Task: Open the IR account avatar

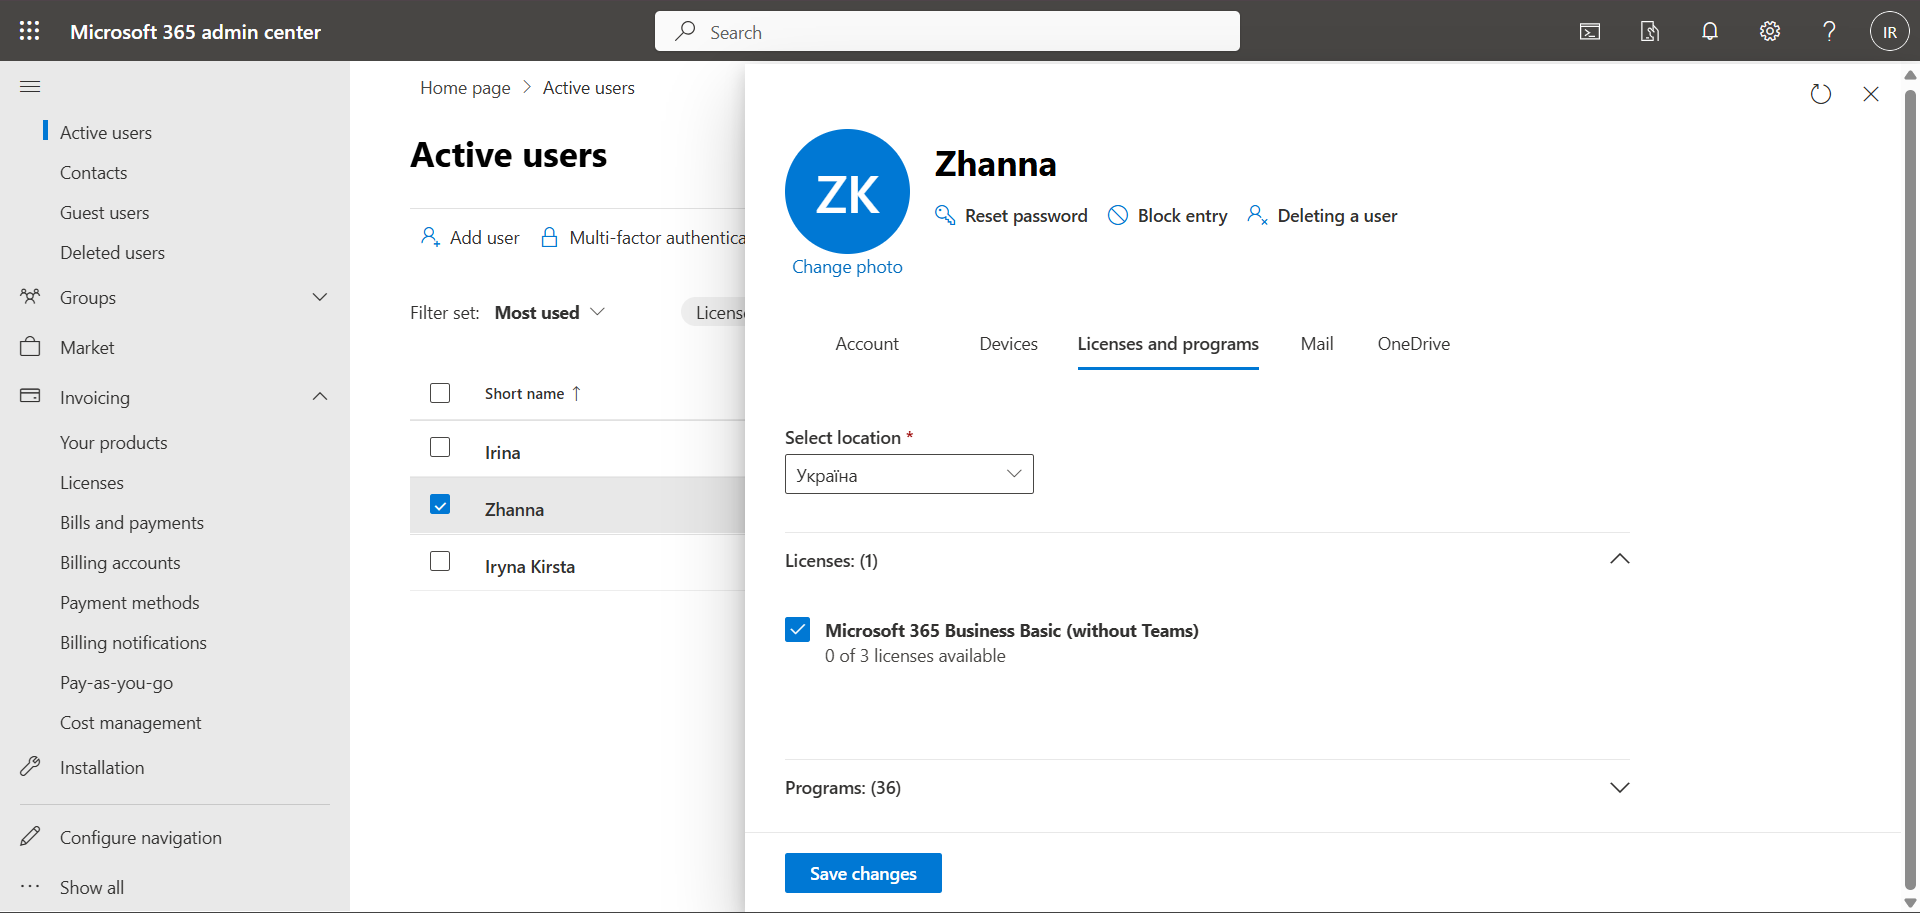Action: tap(1890, 32)
